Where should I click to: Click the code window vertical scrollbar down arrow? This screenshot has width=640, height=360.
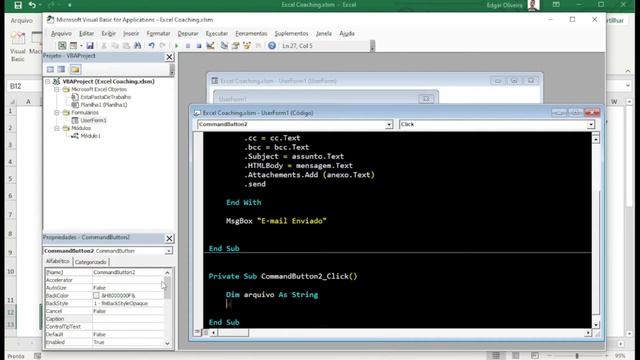click(596, 325)
